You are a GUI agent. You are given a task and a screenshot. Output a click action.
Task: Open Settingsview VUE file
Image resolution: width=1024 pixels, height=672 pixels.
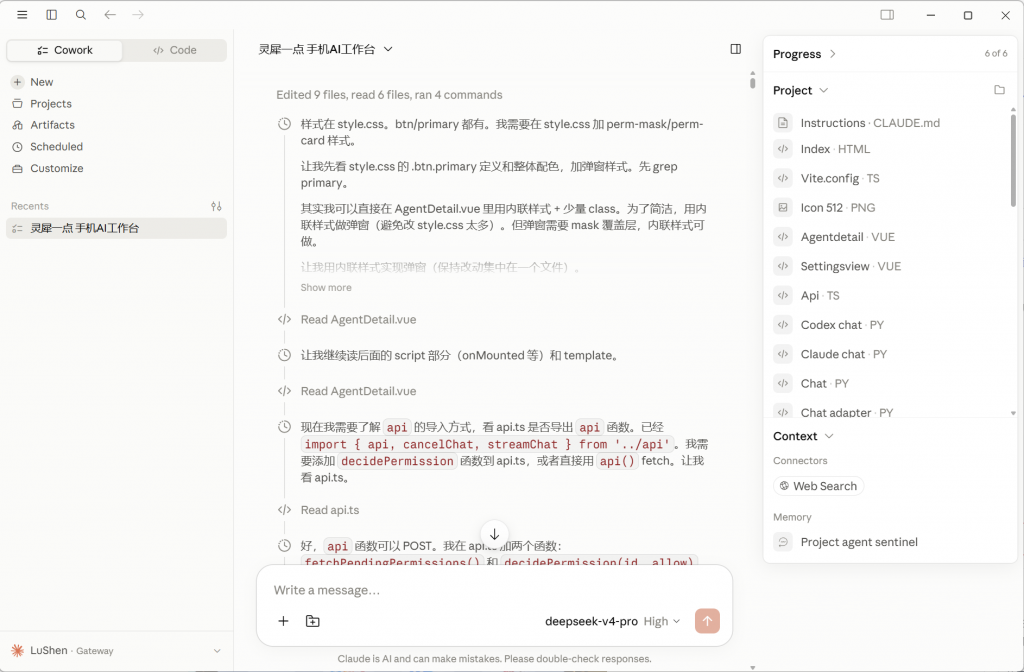click(x=850, y=266)
